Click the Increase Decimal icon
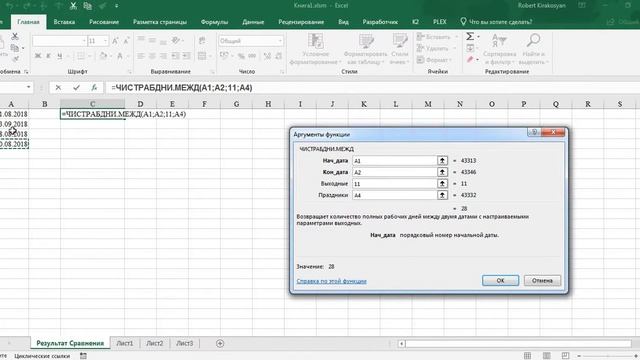 pyautogui.click(x=267, y=56)
